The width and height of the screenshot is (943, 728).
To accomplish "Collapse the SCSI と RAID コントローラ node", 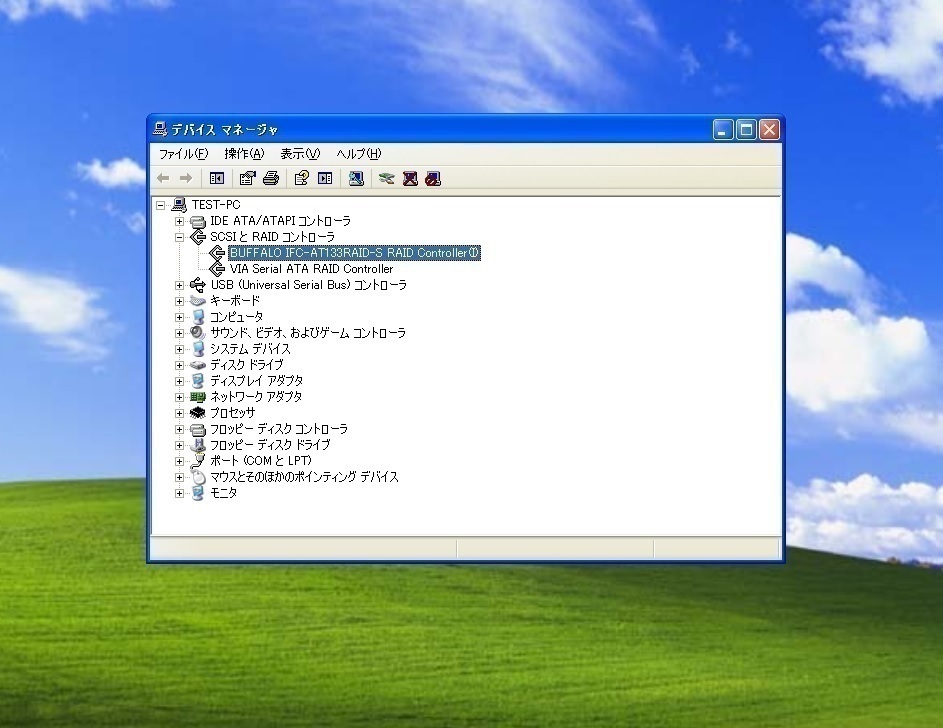I will (x=179, y=237).
